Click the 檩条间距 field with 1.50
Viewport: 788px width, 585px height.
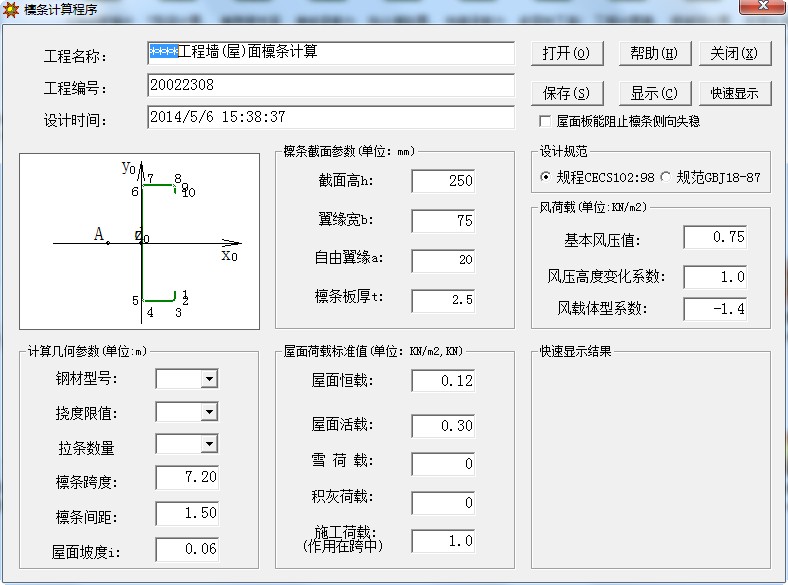coord(187,513)
